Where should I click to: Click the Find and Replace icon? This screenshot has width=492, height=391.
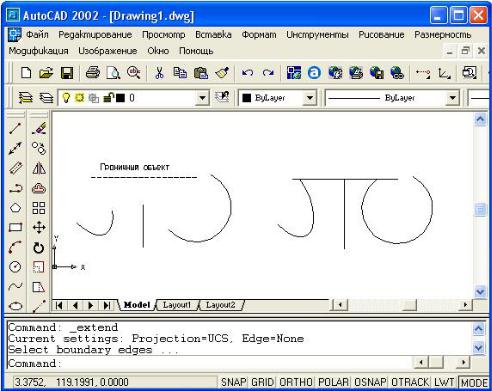134,73
